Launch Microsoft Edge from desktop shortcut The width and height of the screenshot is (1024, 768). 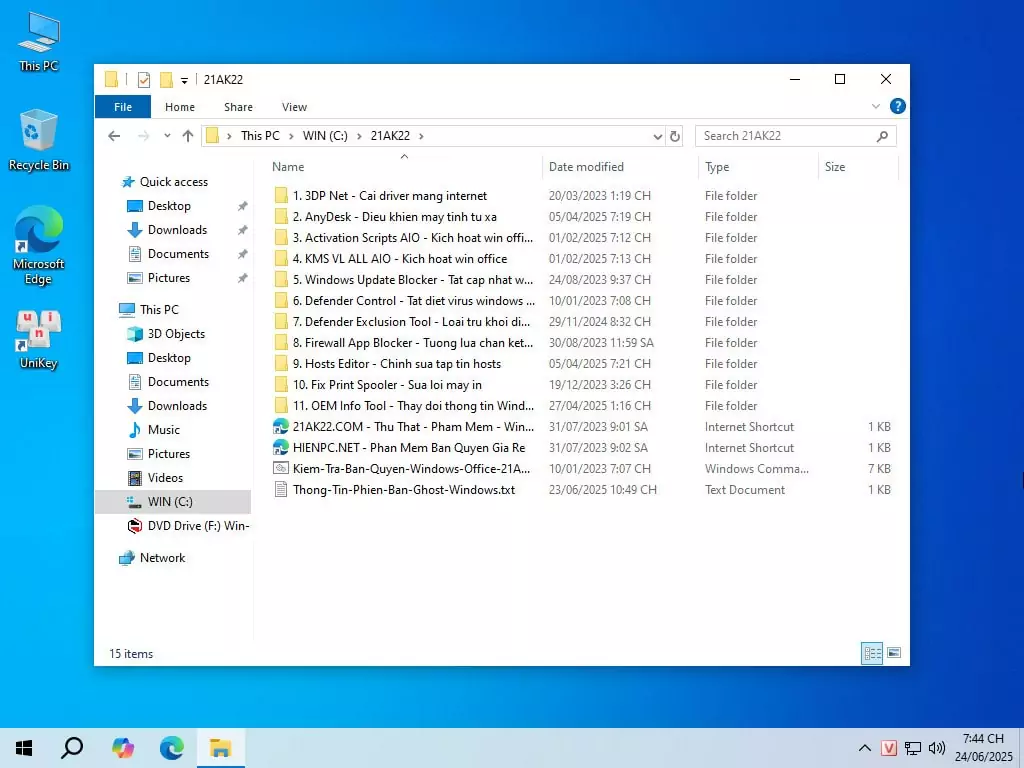[39, 246]
